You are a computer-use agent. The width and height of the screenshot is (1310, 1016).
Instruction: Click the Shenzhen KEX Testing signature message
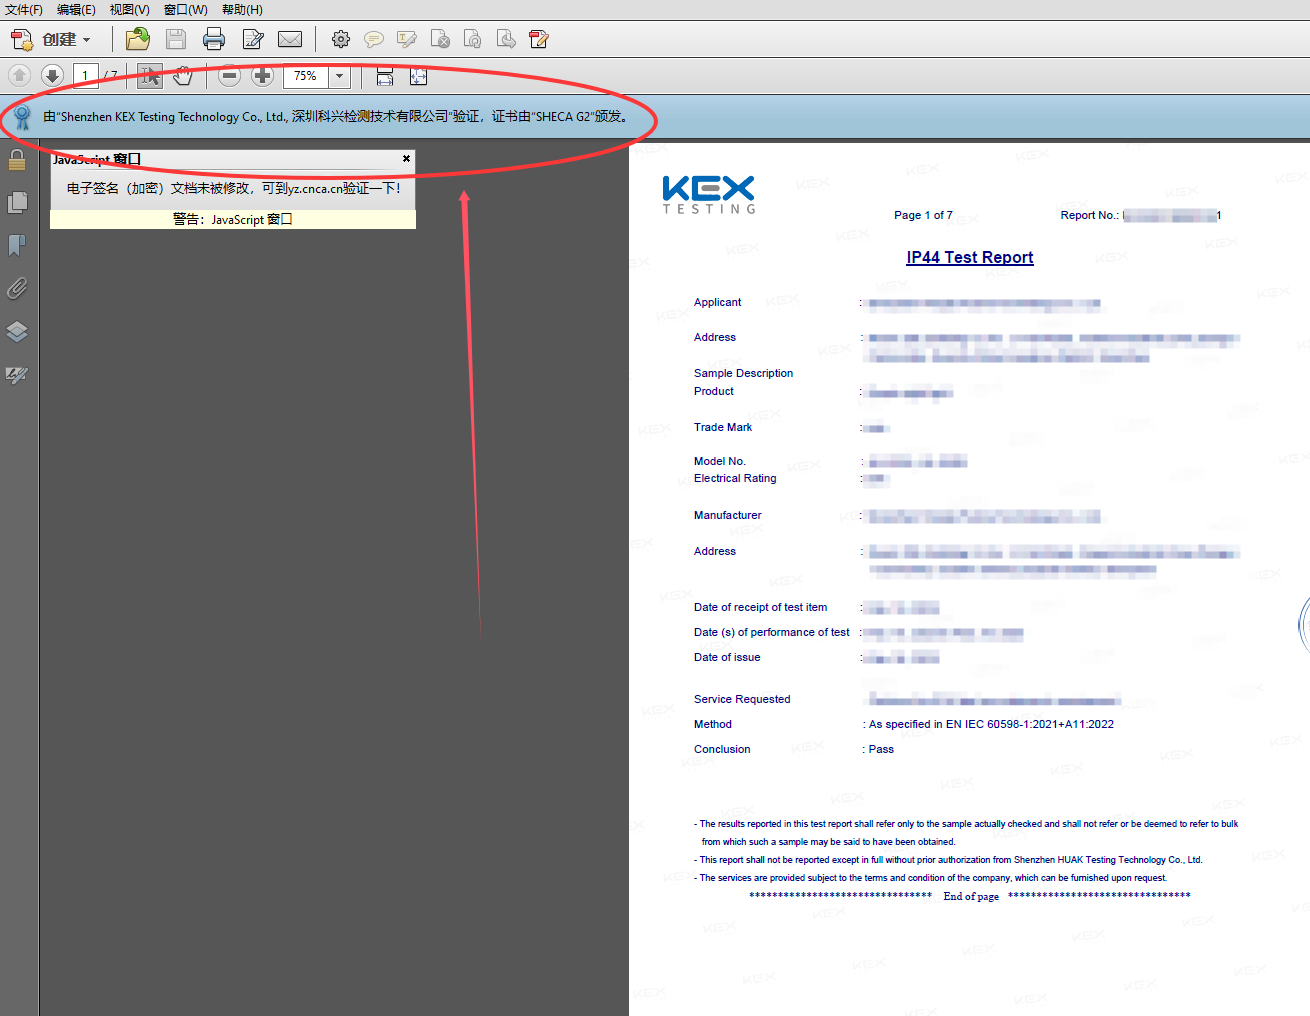click(x=337, y=117)
